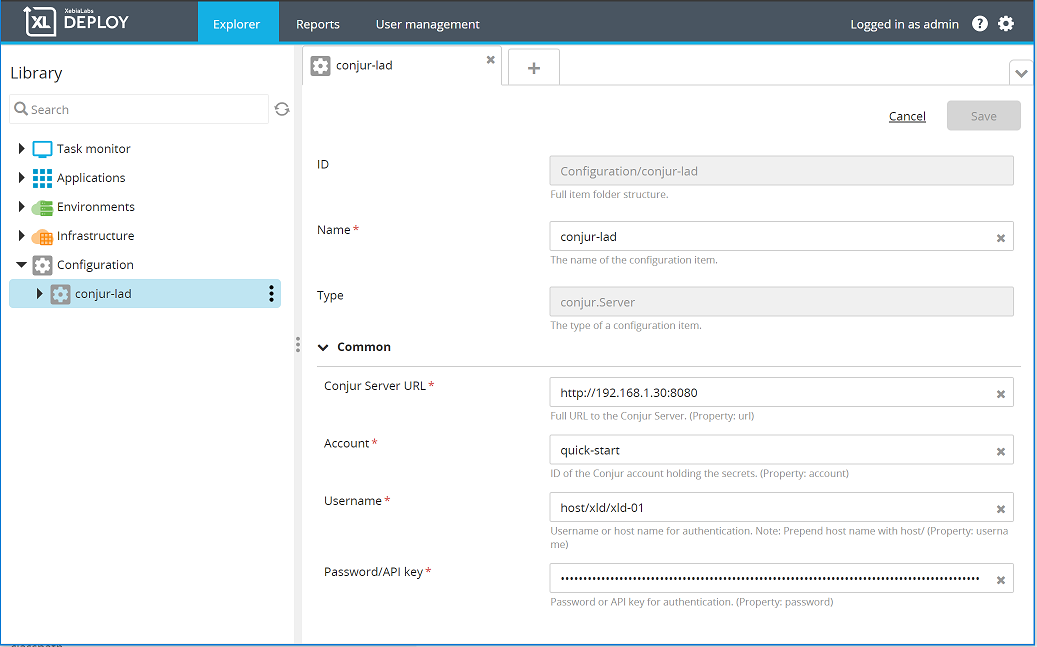Open the settings gear in header
The height and width of the screenshot is (647, 1037).
pyautogui.click(x=1006, y=24)
